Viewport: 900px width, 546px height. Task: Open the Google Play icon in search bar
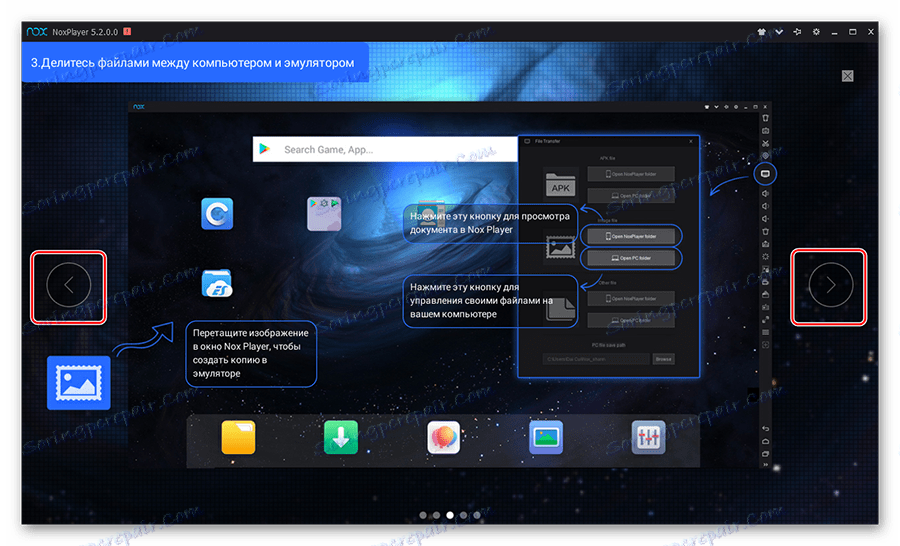265,149
